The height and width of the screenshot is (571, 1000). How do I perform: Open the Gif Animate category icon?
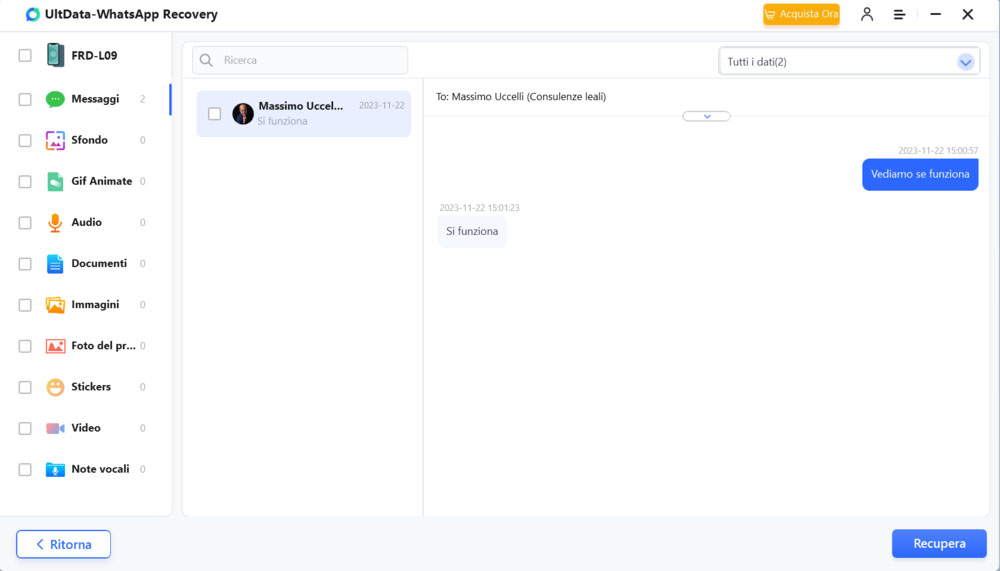pyautogui.click(x=55, y=181)
